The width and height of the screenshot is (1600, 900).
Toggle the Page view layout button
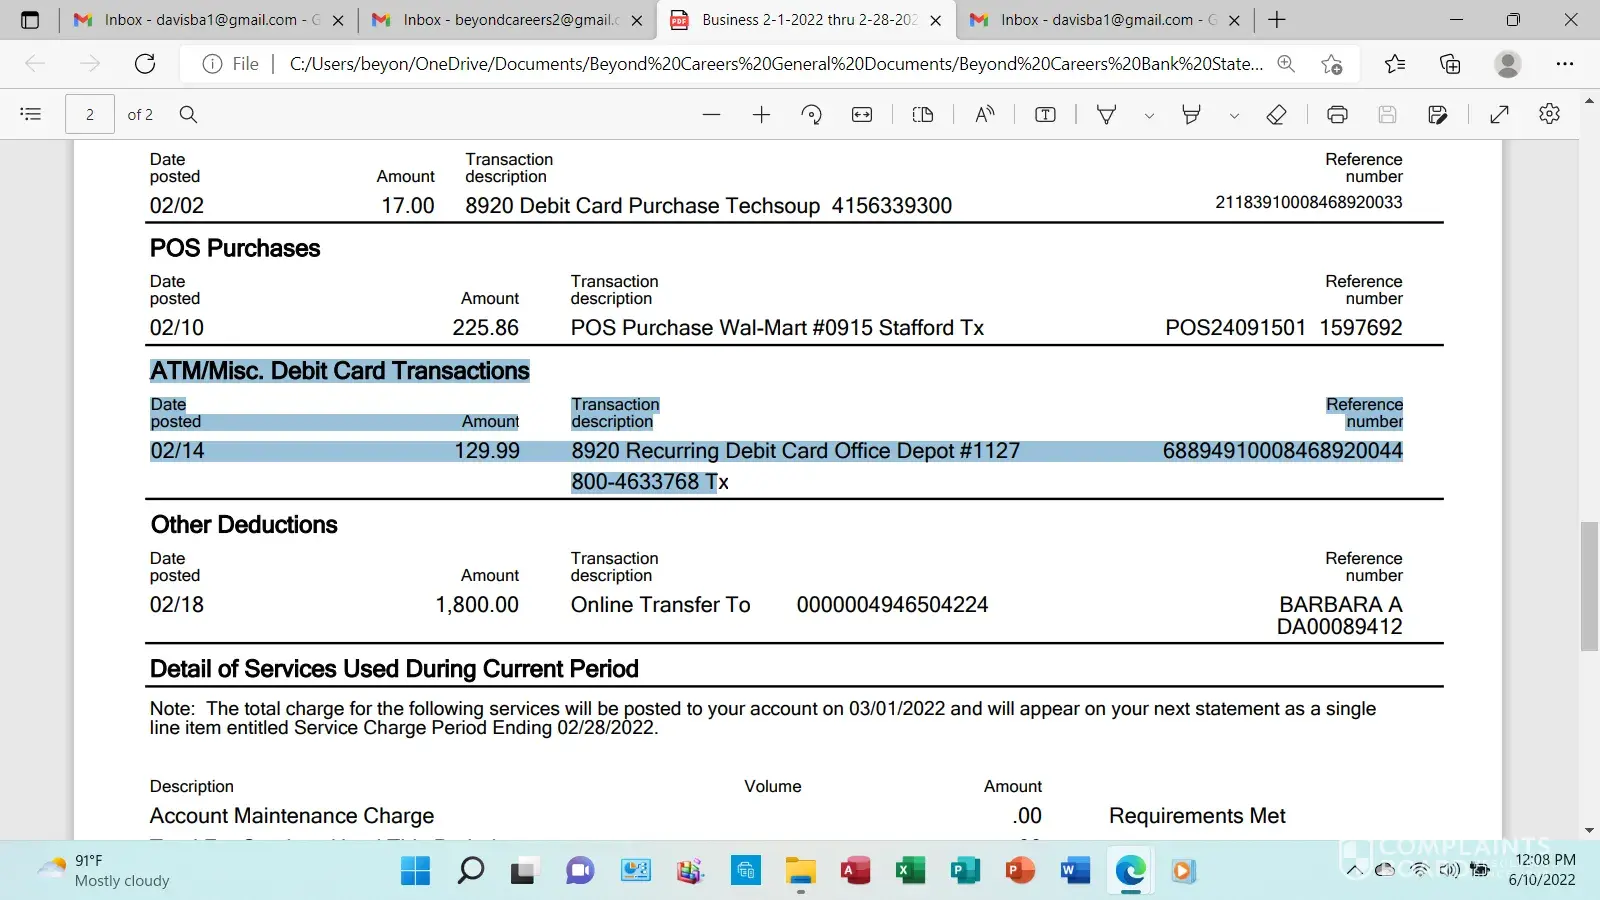tap(923, 115)
